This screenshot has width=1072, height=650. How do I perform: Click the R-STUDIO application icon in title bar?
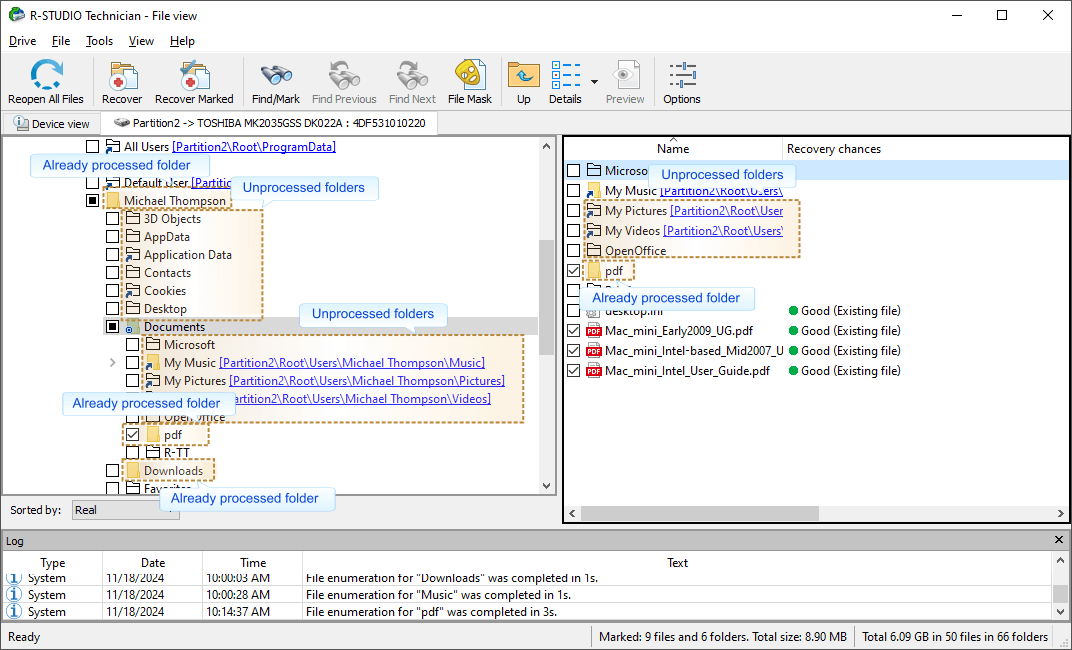tap(16, 15)
